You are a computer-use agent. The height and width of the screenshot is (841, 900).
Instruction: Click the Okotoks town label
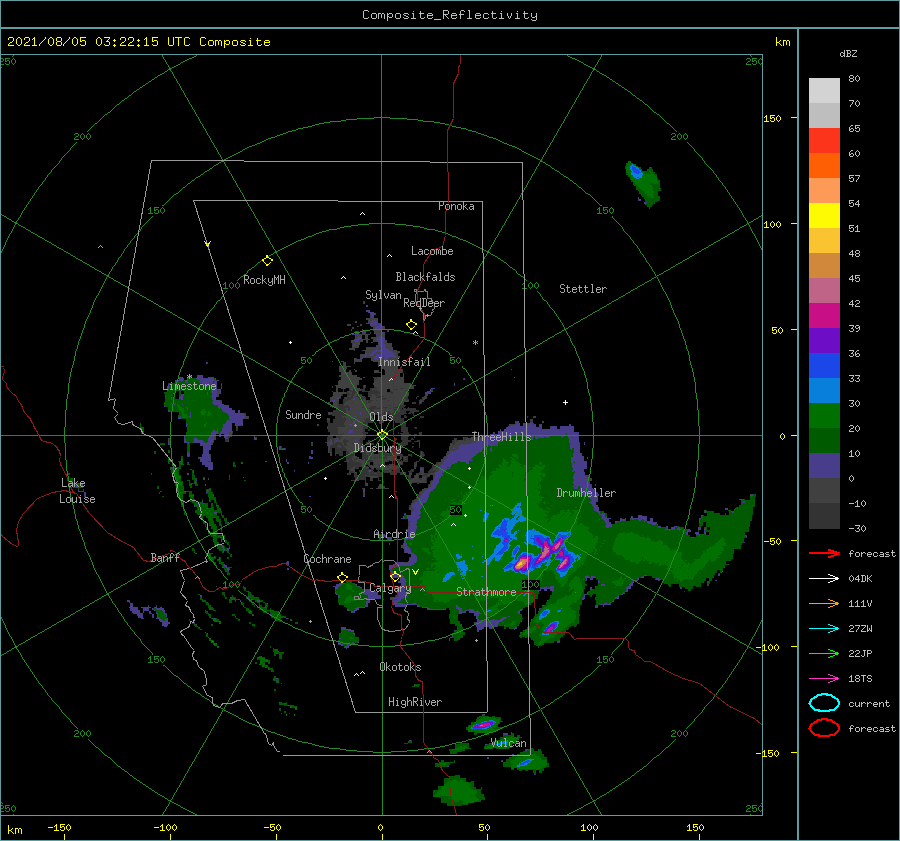(x=400, y=667)
